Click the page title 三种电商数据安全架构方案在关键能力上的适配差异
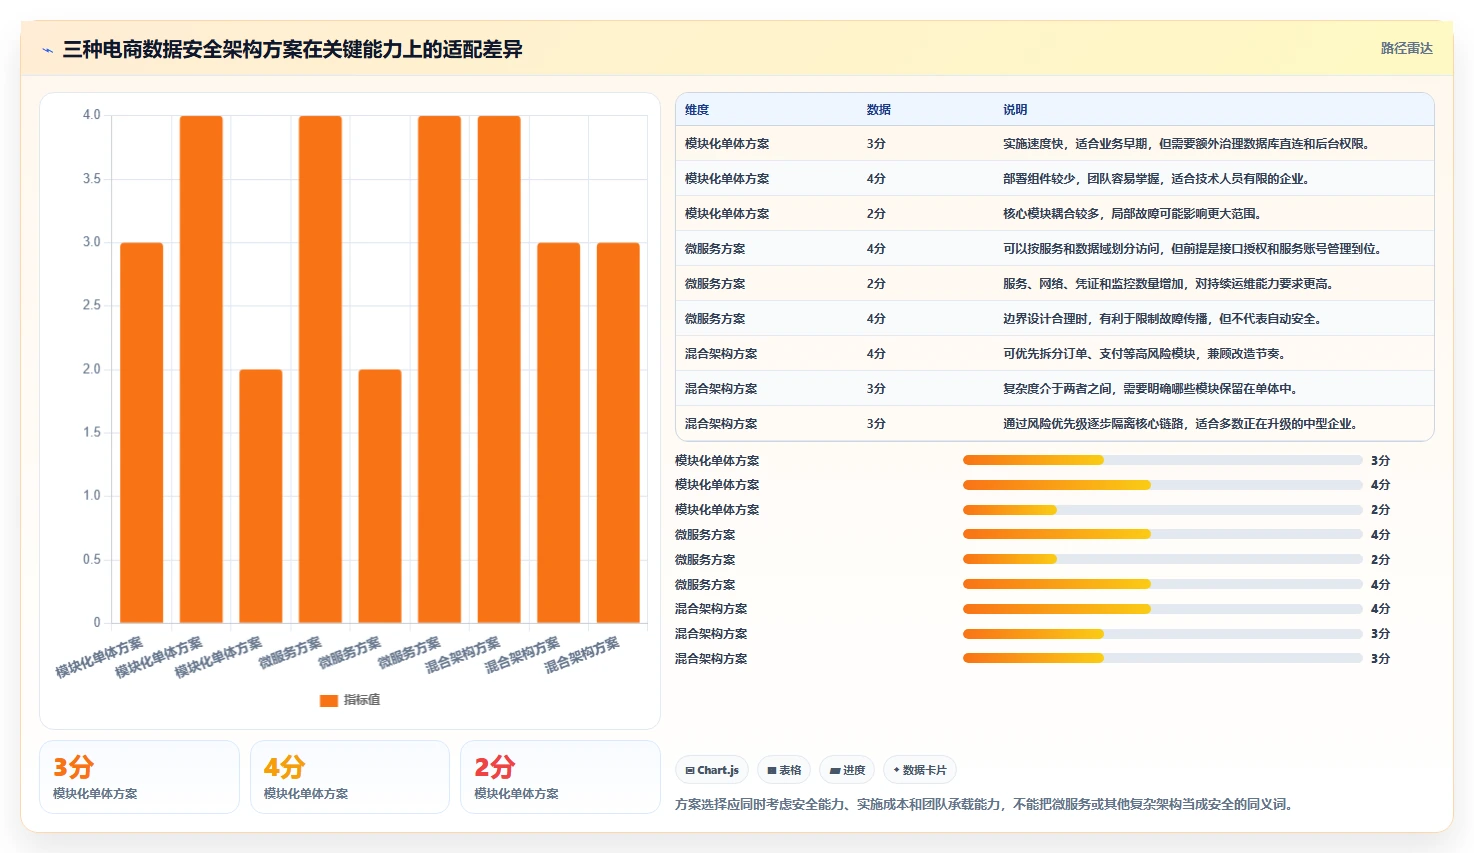 point(292,50)
